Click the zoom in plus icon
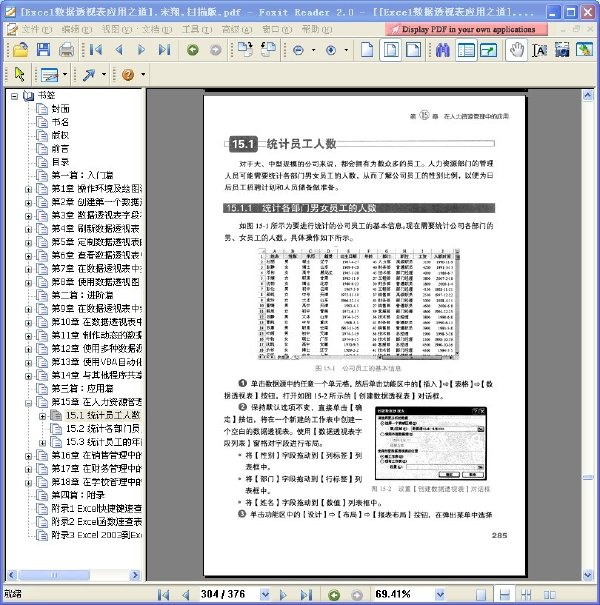The height and width of the screenshot is (605, 600). click(x=331, y=50)
